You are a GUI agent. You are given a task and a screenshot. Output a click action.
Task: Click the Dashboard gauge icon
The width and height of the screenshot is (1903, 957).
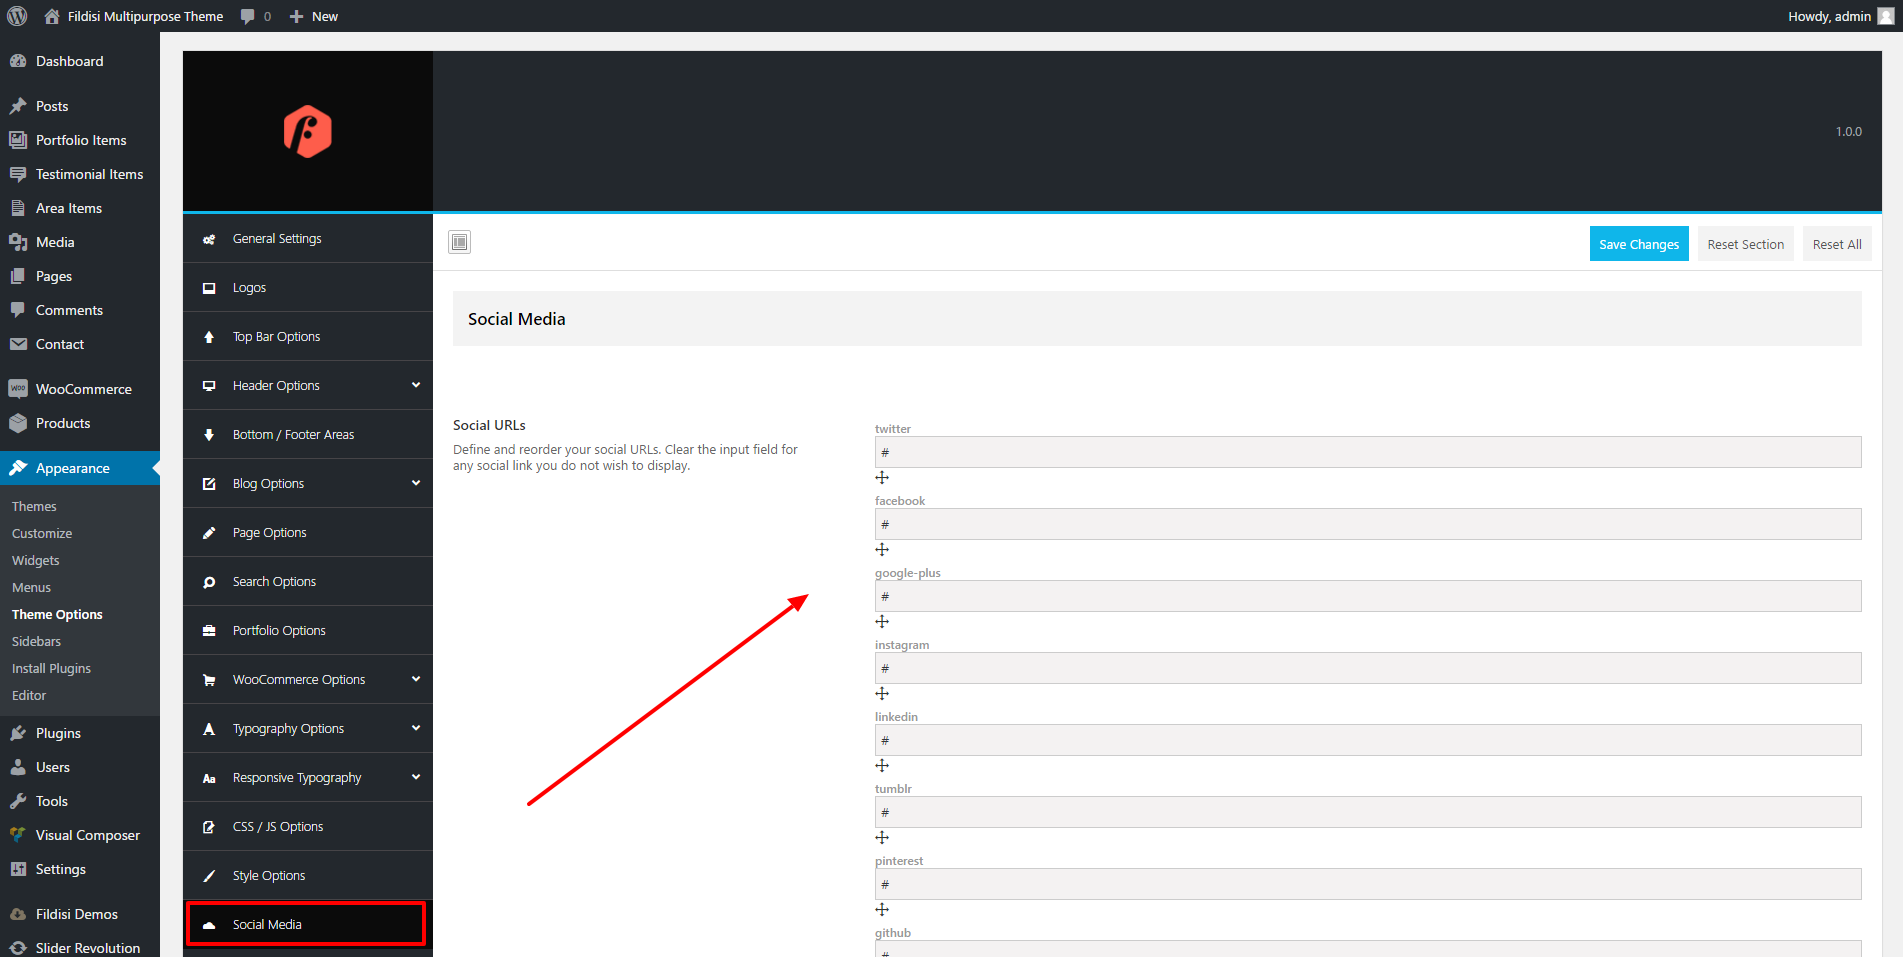coord(18,61)
